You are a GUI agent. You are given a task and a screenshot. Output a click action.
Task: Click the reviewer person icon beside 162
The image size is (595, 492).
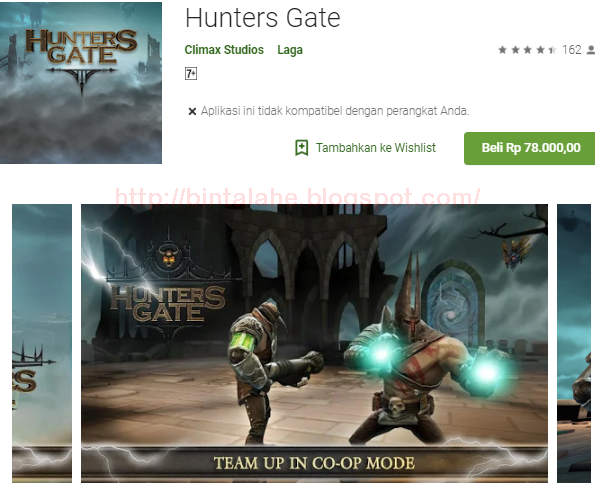[591, 50]
